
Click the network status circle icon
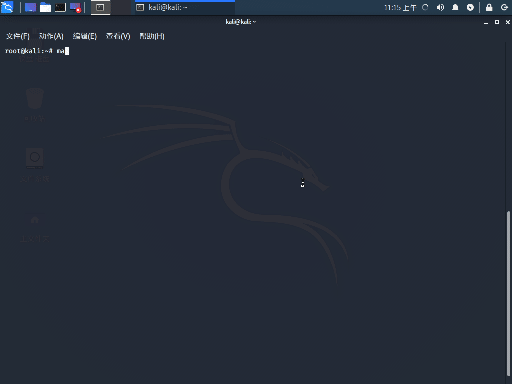[425, 7]
